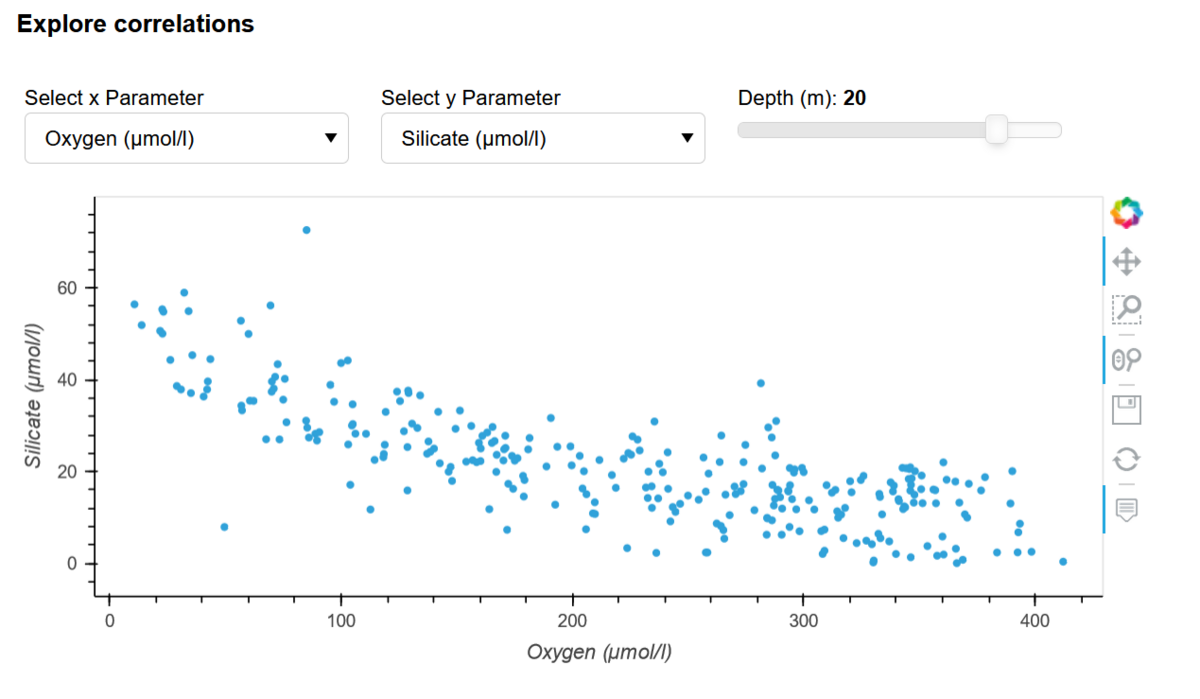Click the highest outlier point above Silicate 70
Image resolution: width=1200 pixels, height=699 pixels.
[x=306, y=230]
